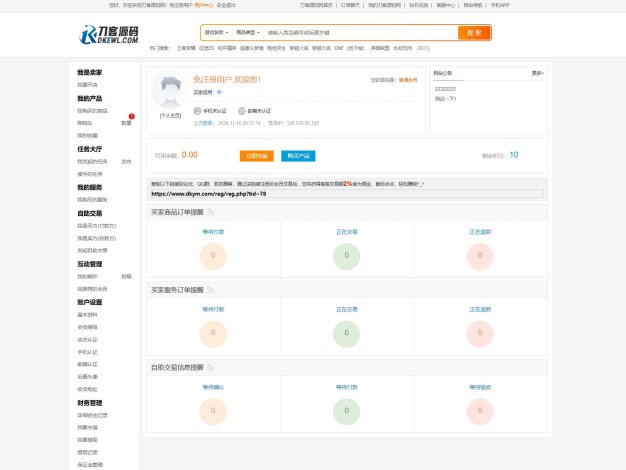Open green 0 counter under 自助交易 等待付款
The image size is (626, 470).
(347, 411)
